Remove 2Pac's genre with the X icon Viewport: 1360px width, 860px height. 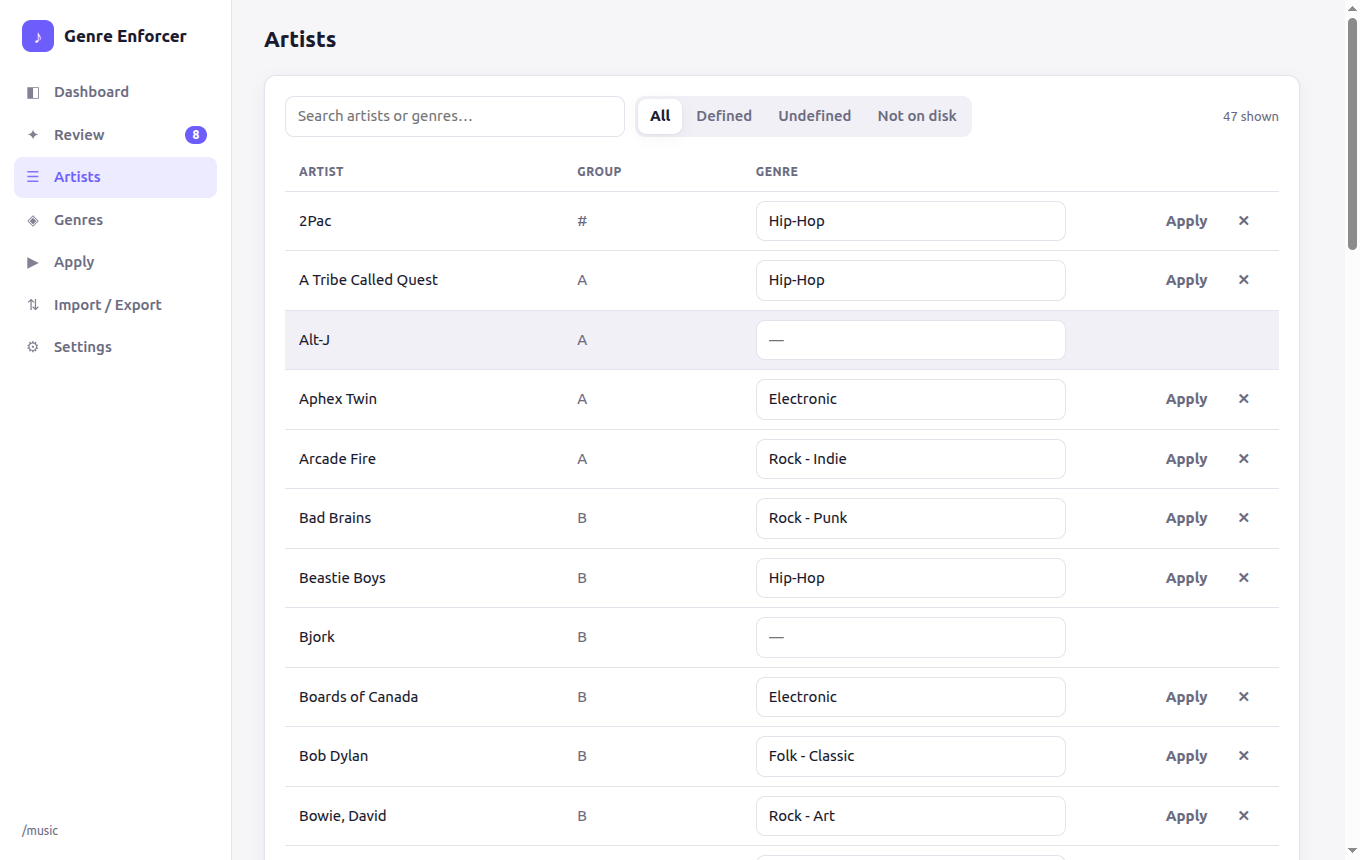point(1244,221)
